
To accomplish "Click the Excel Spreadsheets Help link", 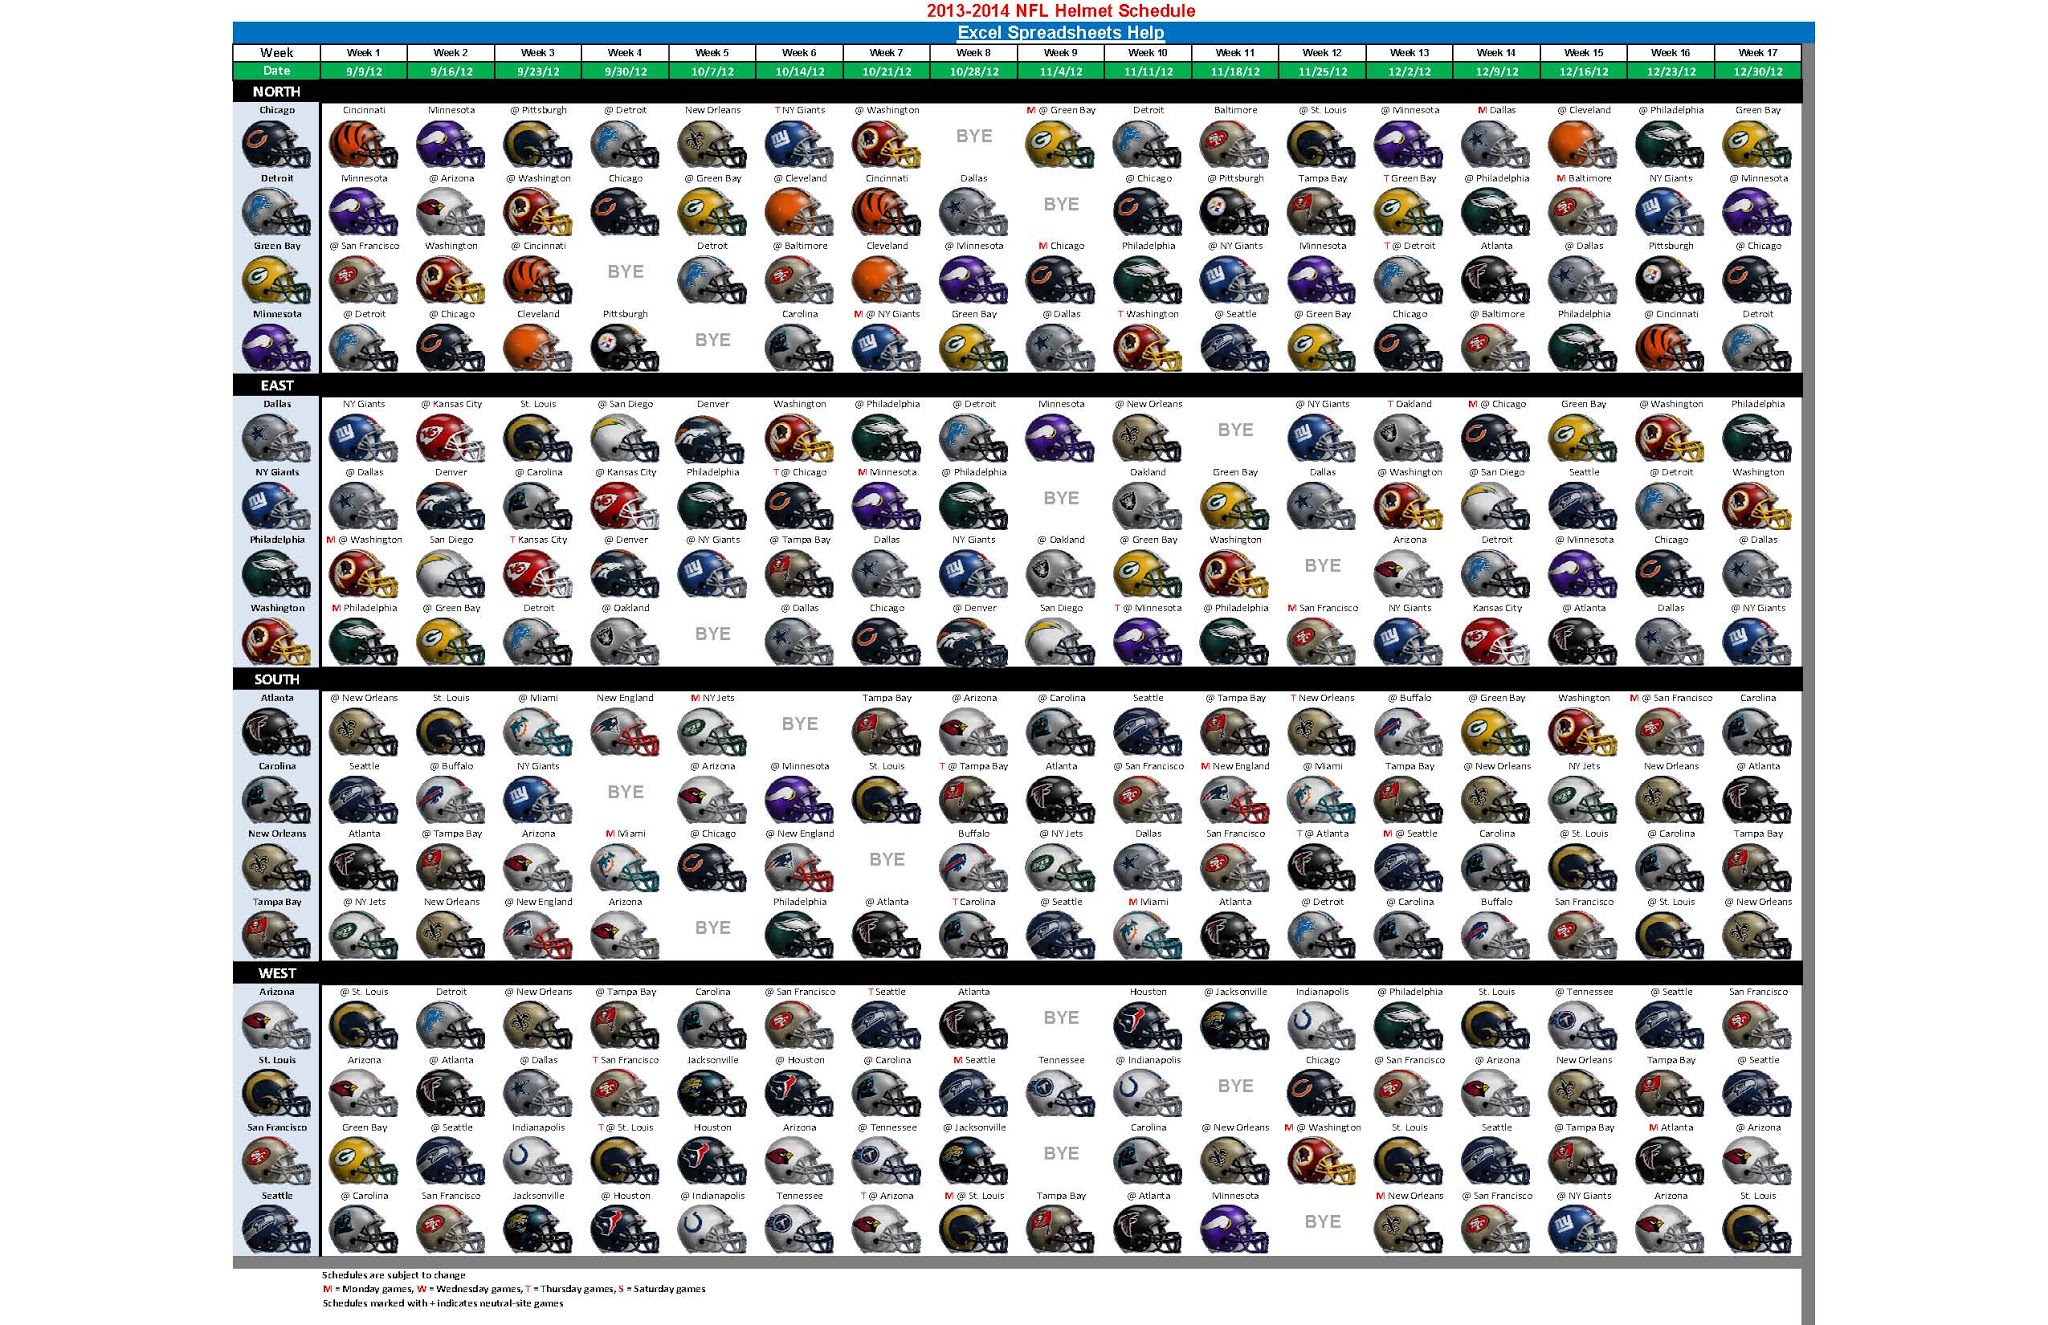I will coord(1060,32).
